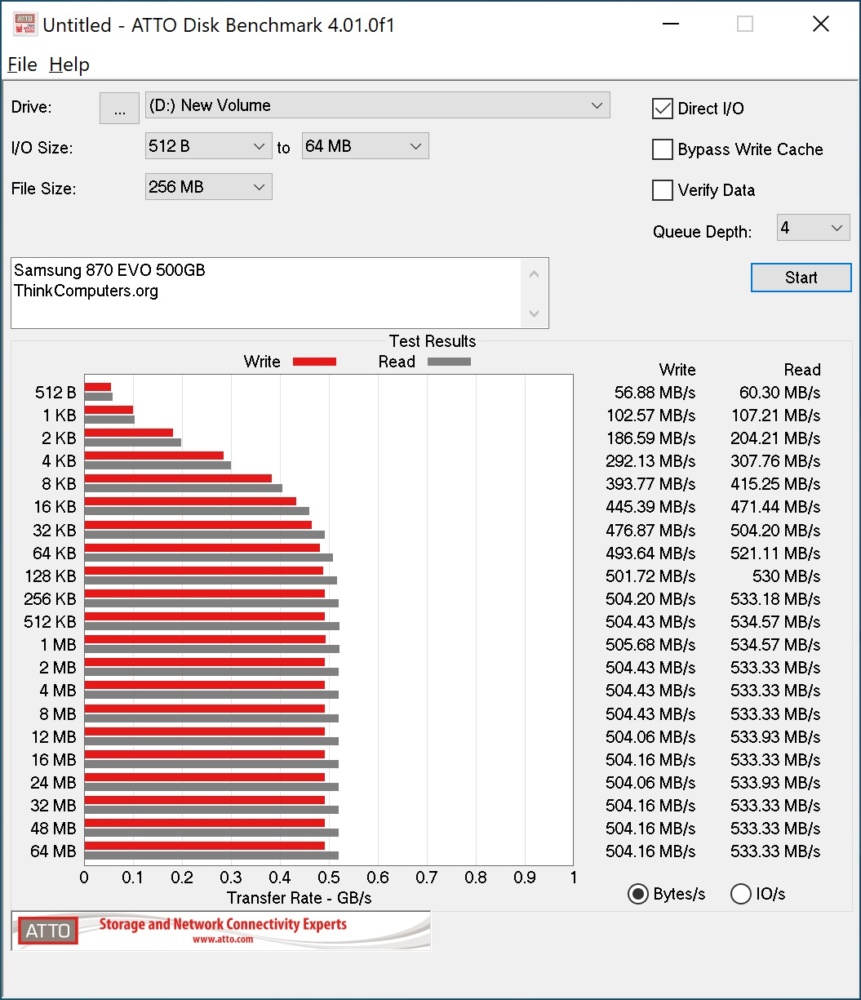The height and width of the screenshot is (1000, 861).
Task: Click the 4 KB write value 292.13 MB/s
Action: (651, 461)
